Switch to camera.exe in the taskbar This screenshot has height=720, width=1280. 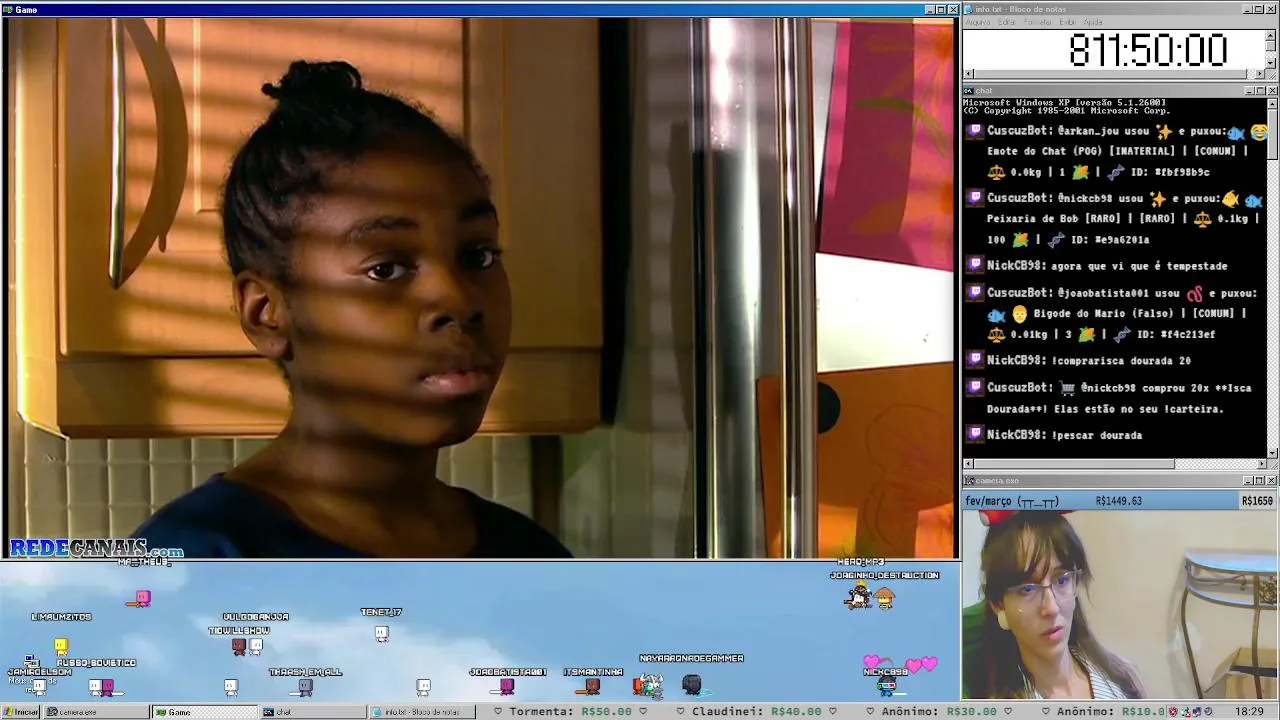(96, 712)
